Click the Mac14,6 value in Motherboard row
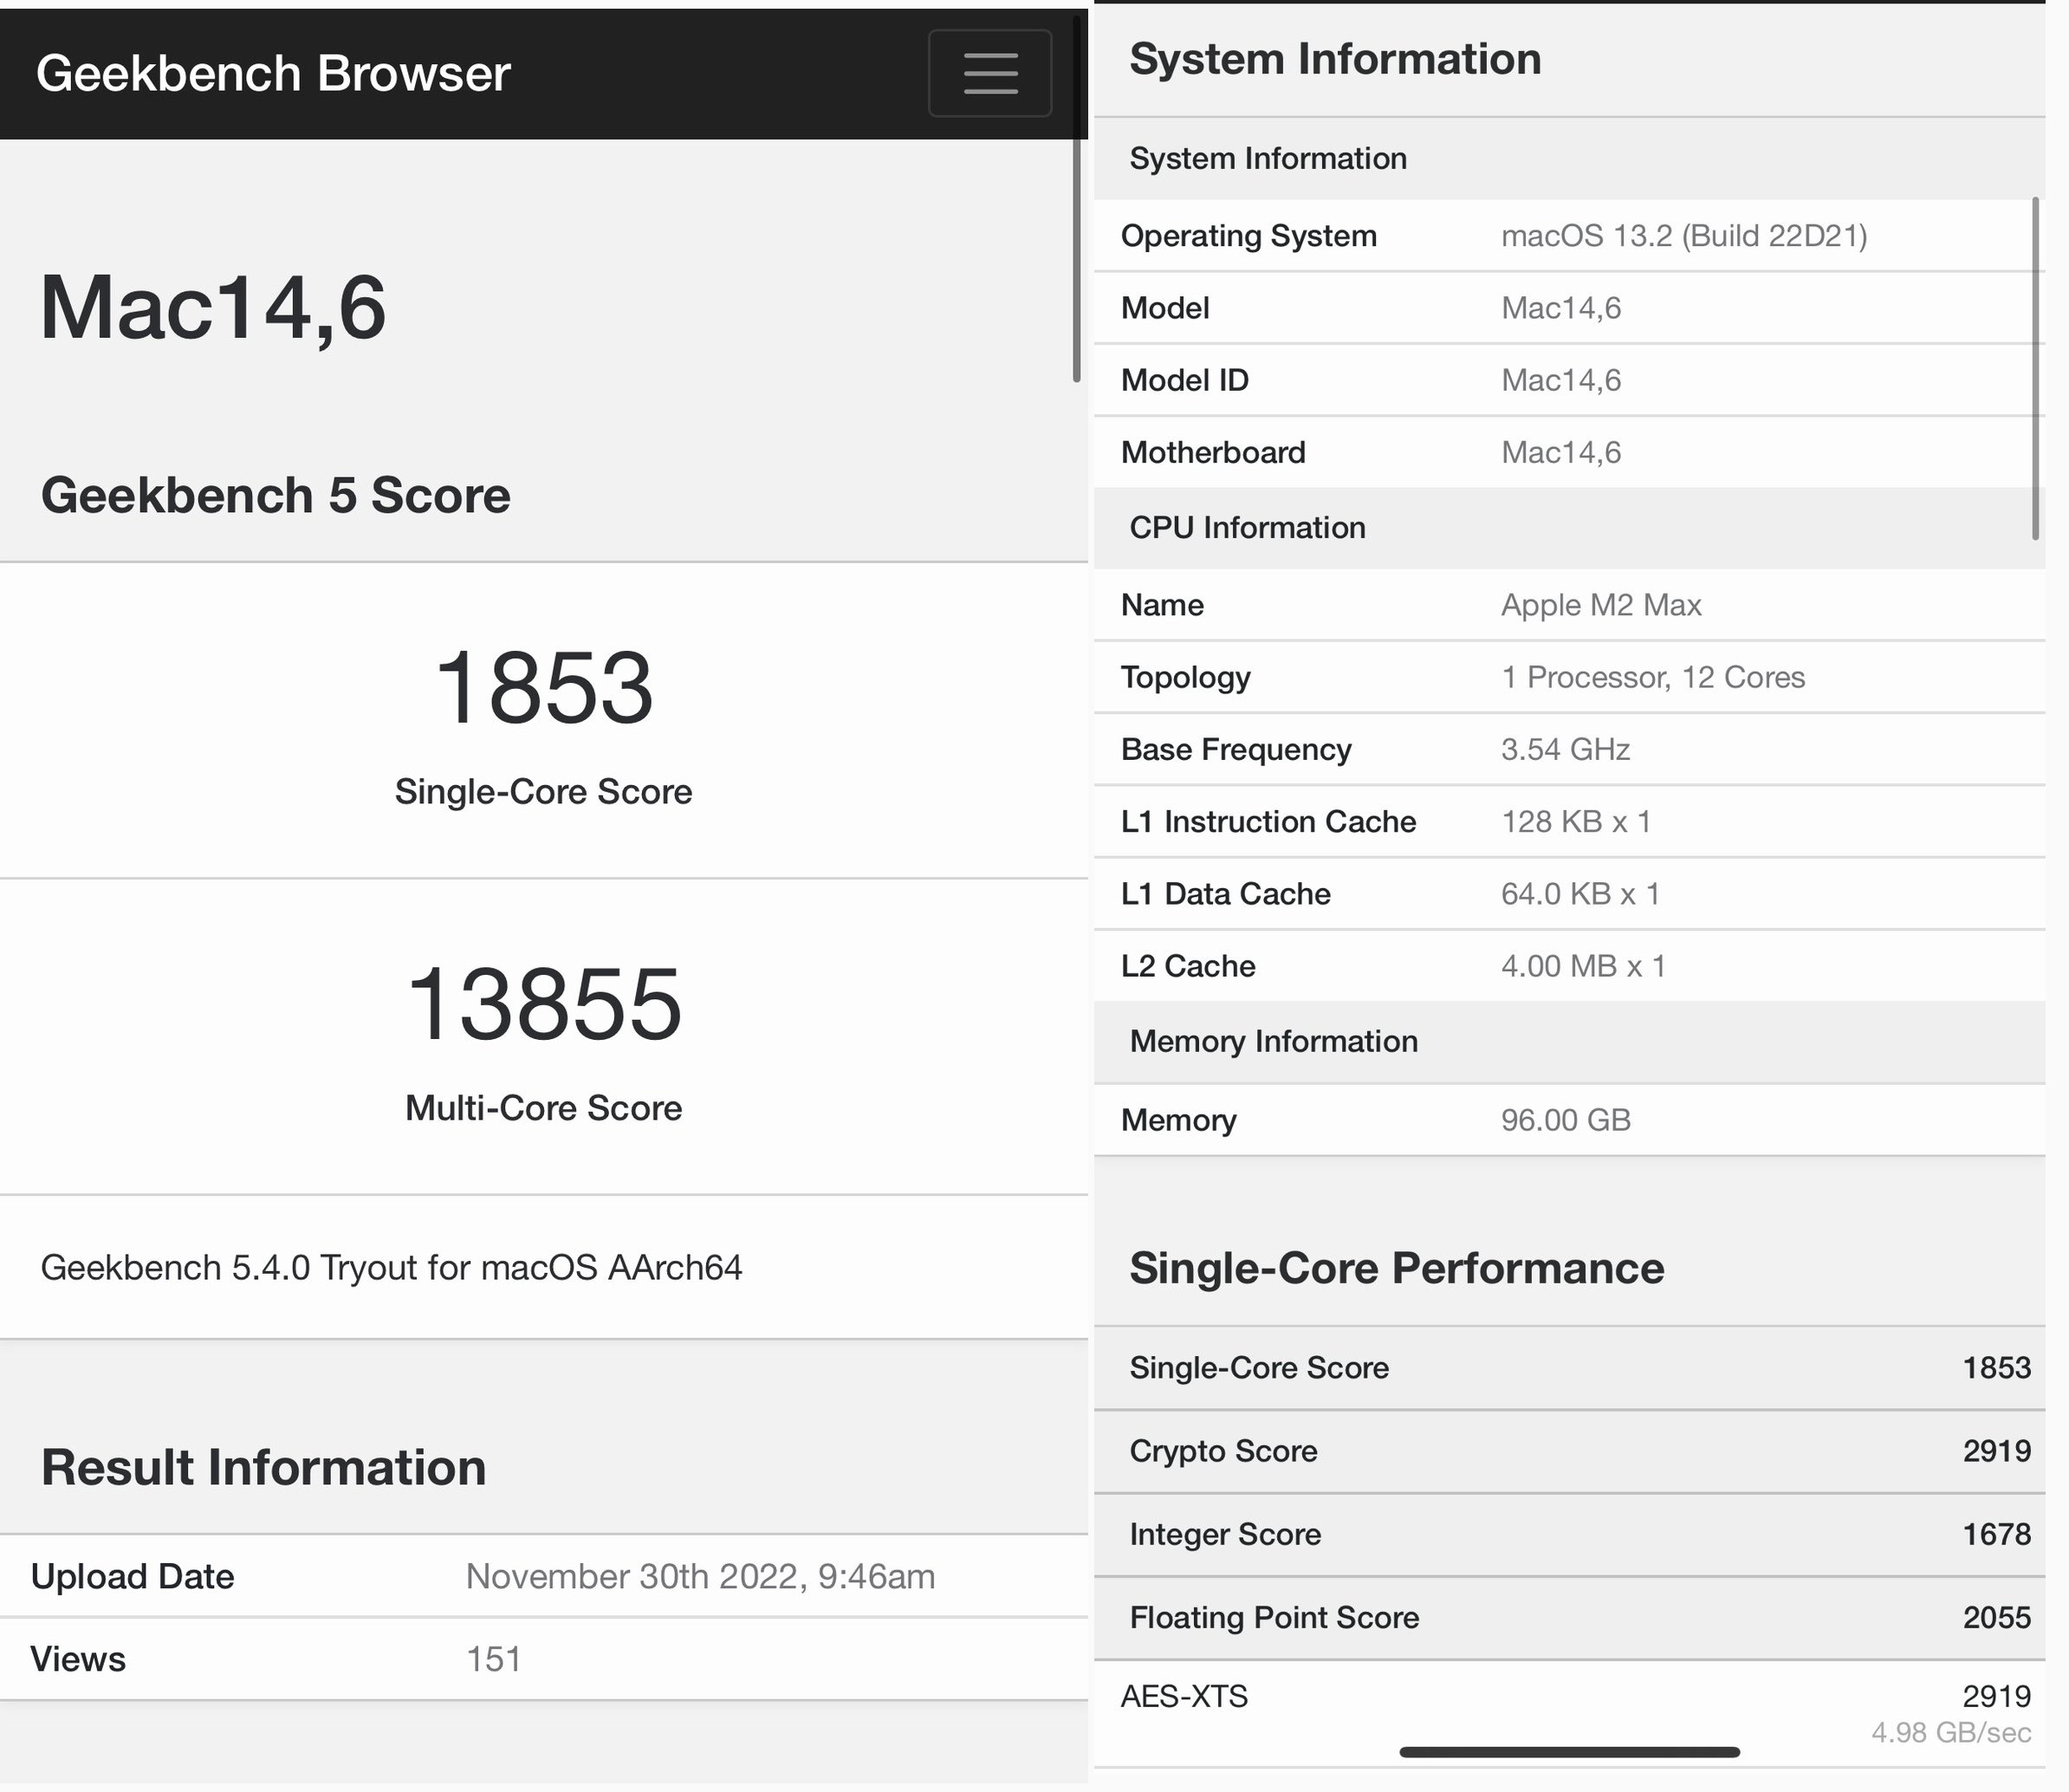 click(x=1561, y=452)
